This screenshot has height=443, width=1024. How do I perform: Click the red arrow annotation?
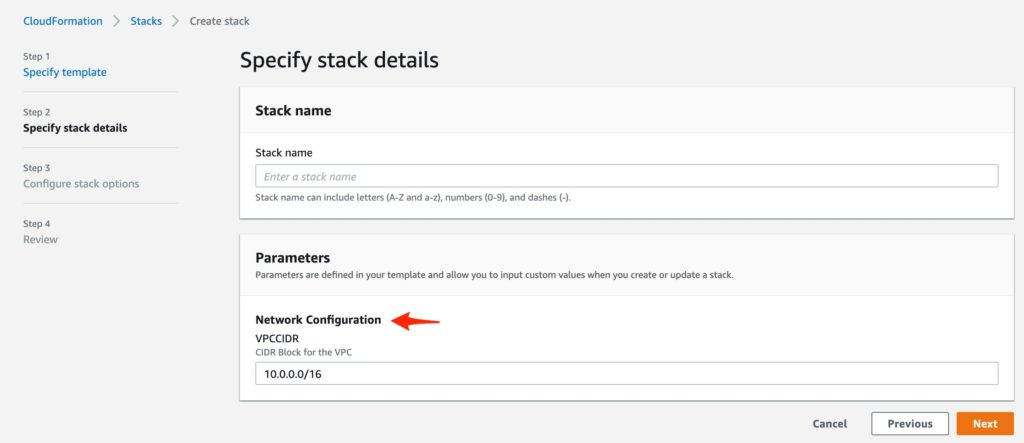(x=415, y=321)
